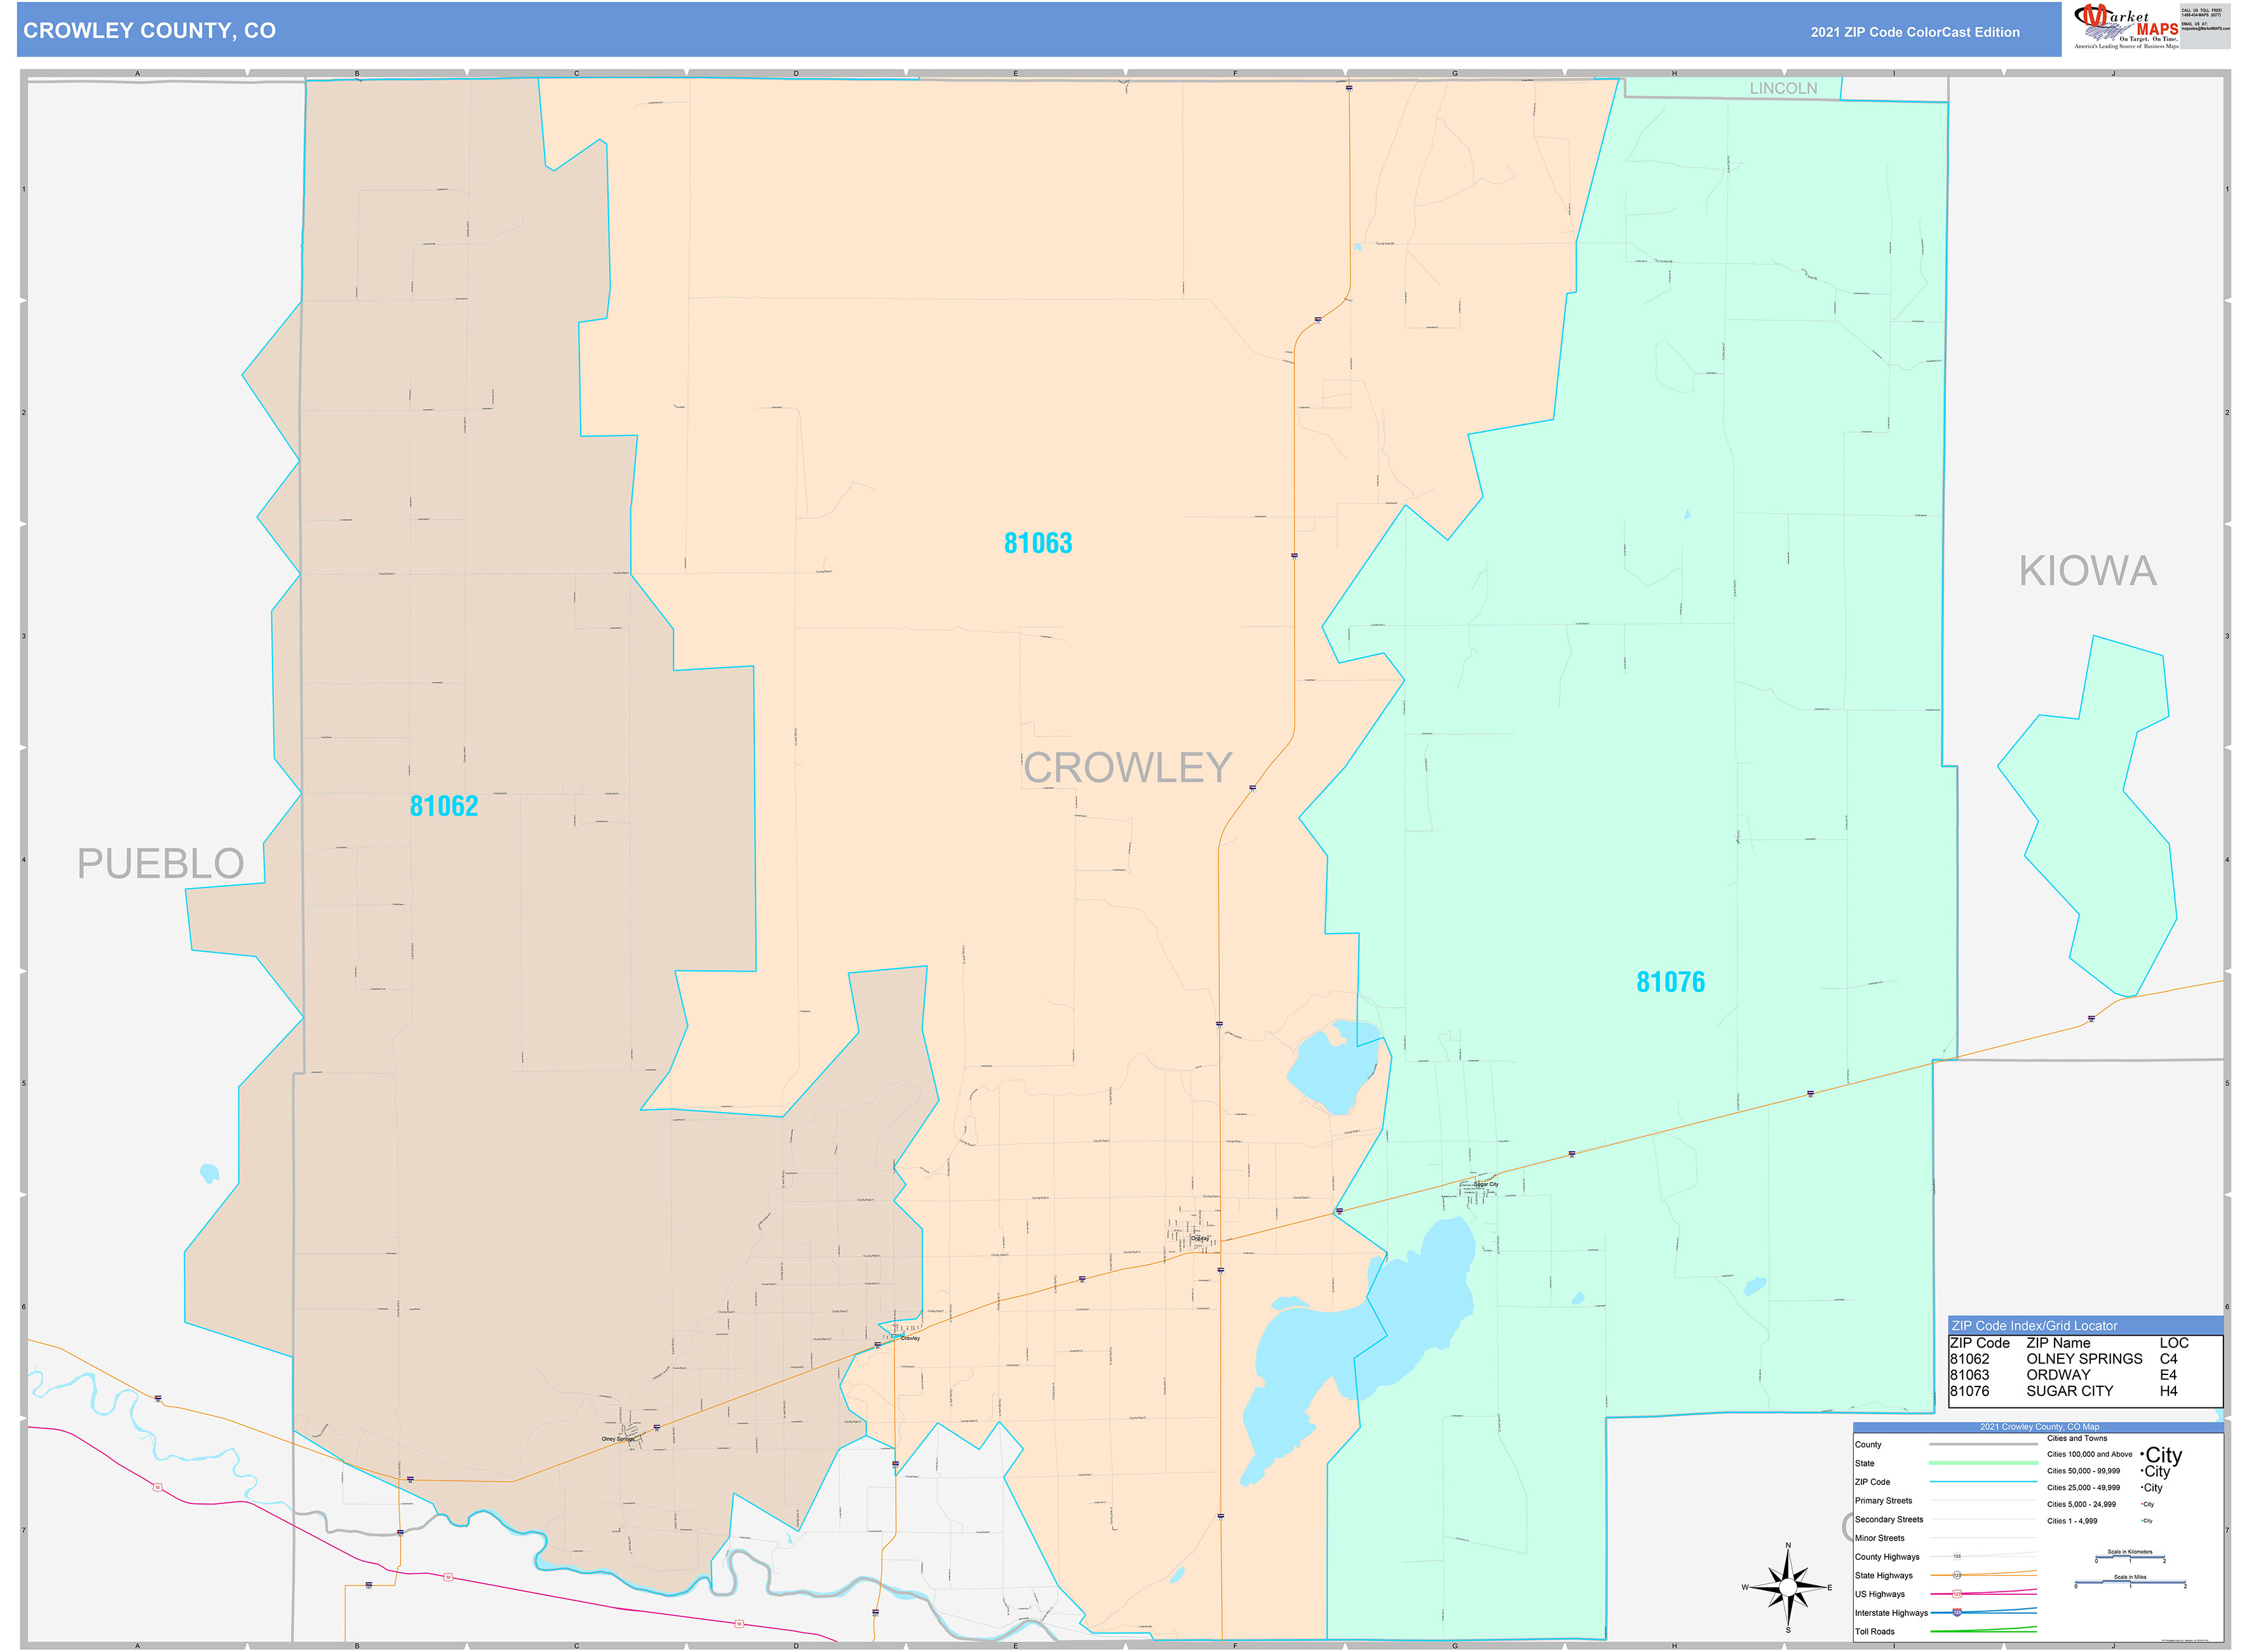
Task: Click the PUEBLO county label
Action: pos(160,864)
